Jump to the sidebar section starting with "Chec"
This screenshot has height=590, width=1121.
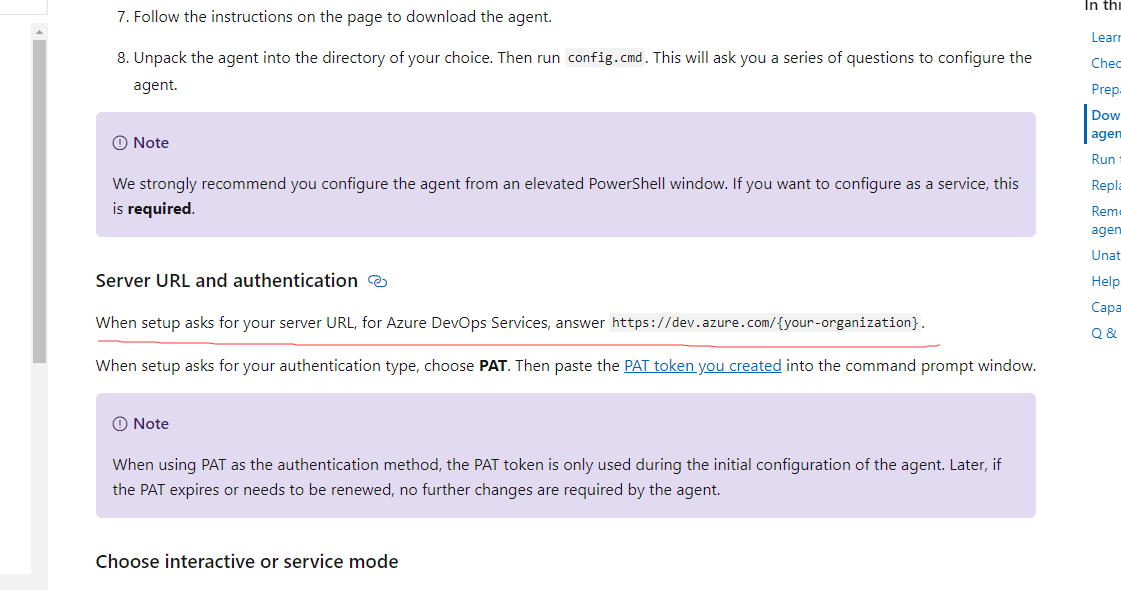point(1106,63)
